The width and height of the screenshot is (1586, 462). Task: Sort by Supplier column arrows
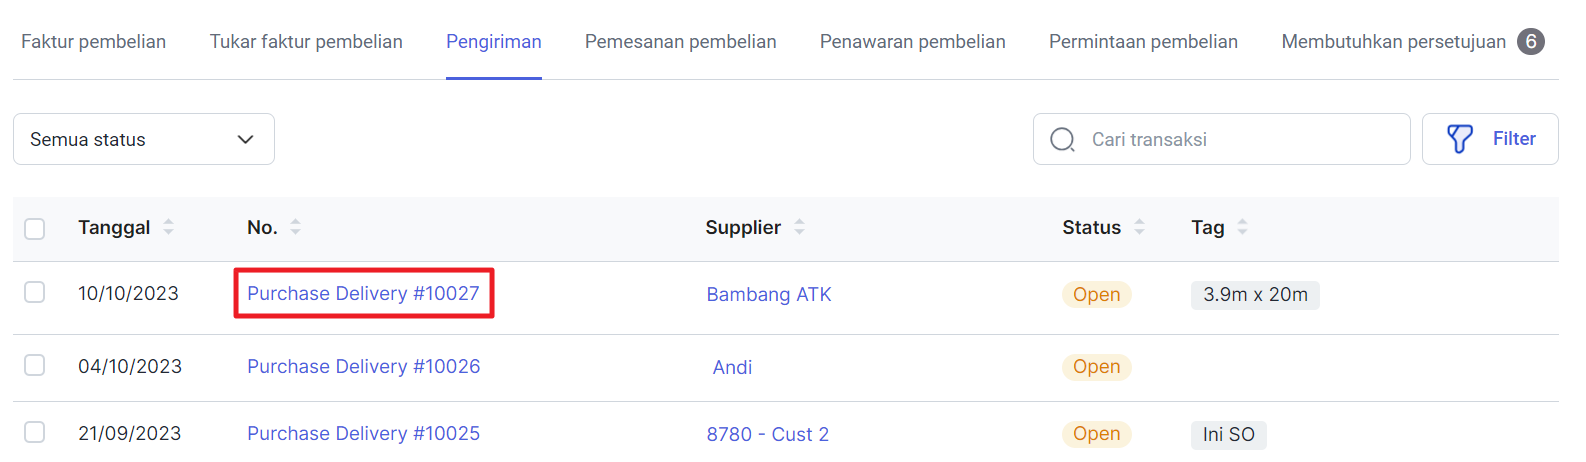pos(799,227)
